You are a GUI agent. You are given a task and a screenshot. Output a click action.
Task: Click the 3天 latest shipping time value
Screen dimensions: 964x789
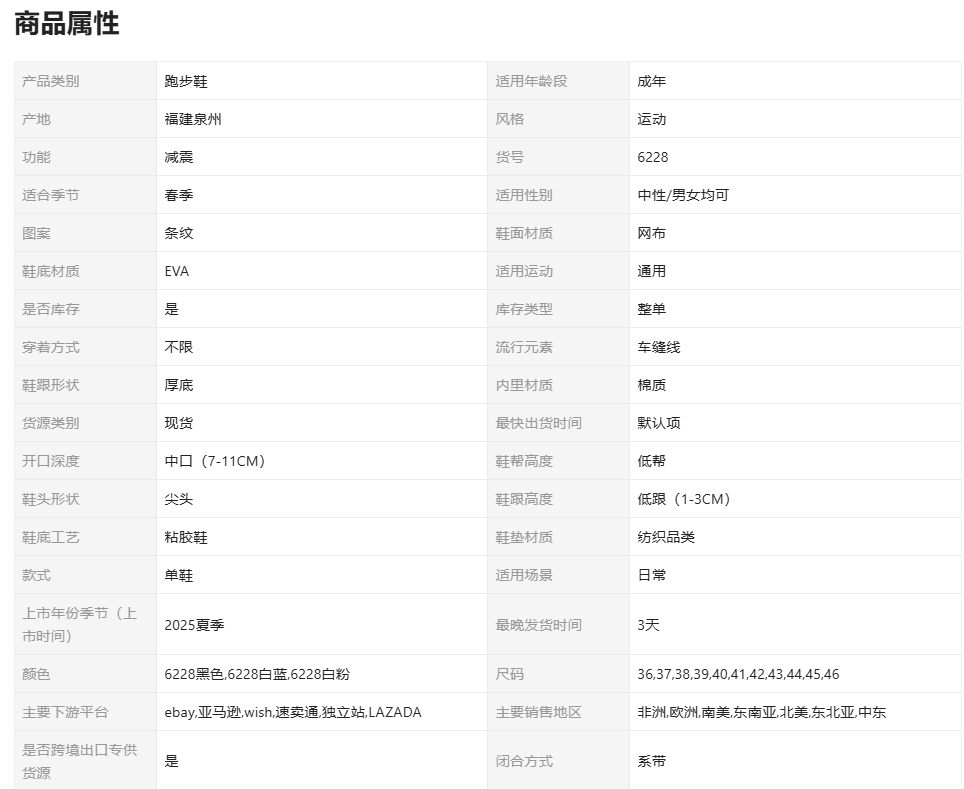click(x=649, y=625)
